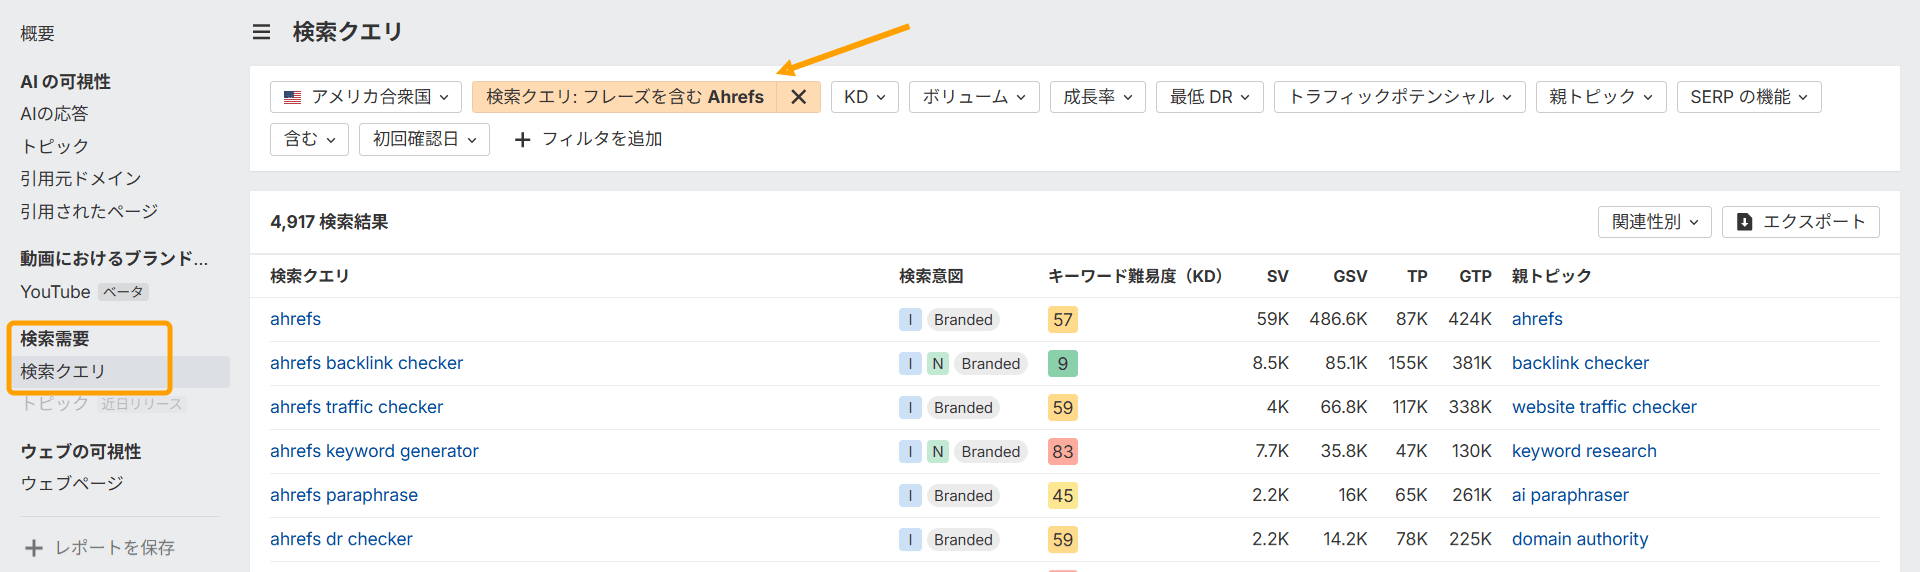Click the エクスポート button
1920x572 pixels.
pos(1801,222)
